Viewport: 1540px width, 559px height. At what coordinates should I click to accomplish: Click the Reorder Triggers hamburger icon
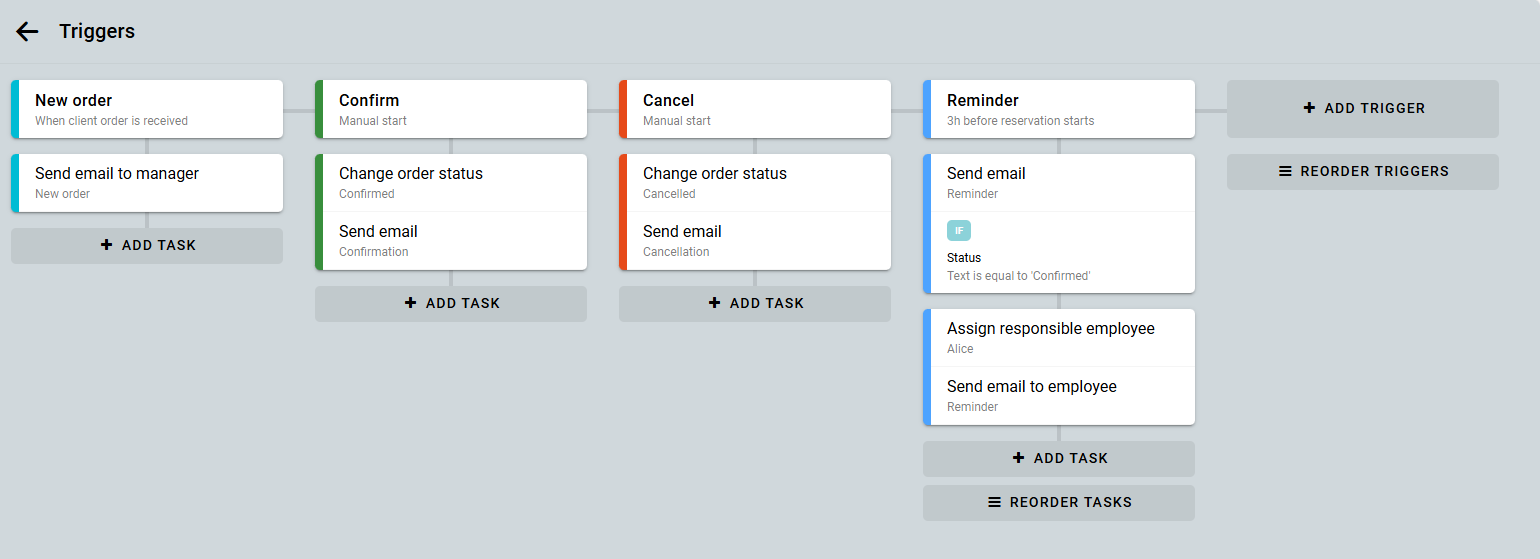click(1286, 171)
